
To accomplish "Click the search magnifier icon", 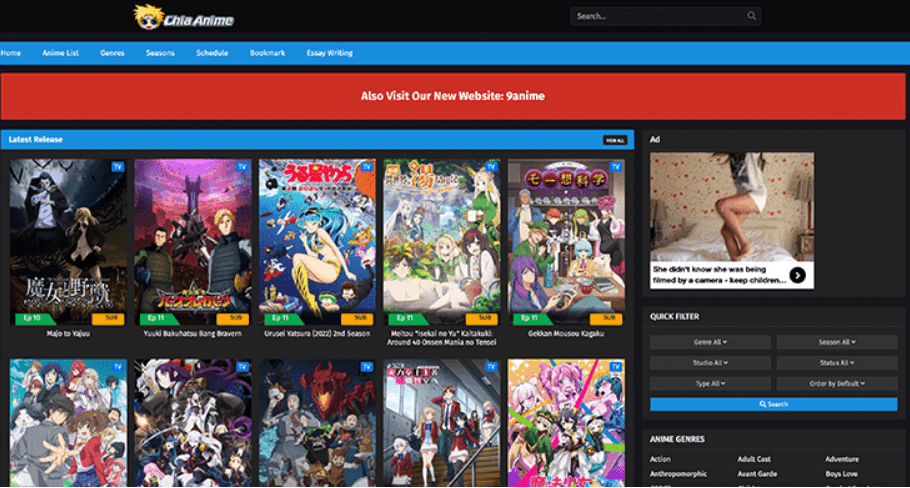I will 752,16.
